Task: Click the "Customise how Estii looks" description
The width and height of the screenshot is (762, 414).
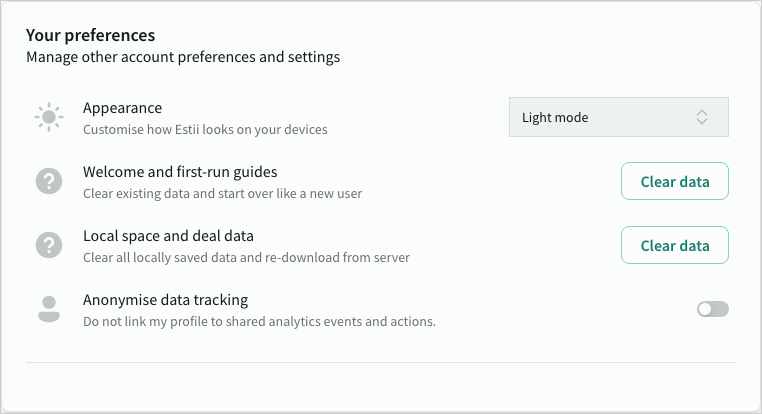Action: pyautogui.click(x=205, y=129)
